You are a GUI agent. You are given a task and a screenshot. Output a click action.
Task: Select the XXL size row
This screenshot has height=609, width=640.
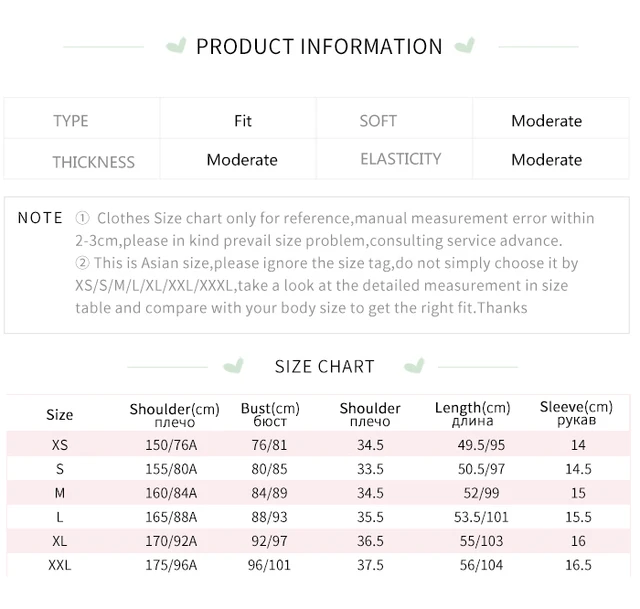pyautogui.click(x=318, y=565)
